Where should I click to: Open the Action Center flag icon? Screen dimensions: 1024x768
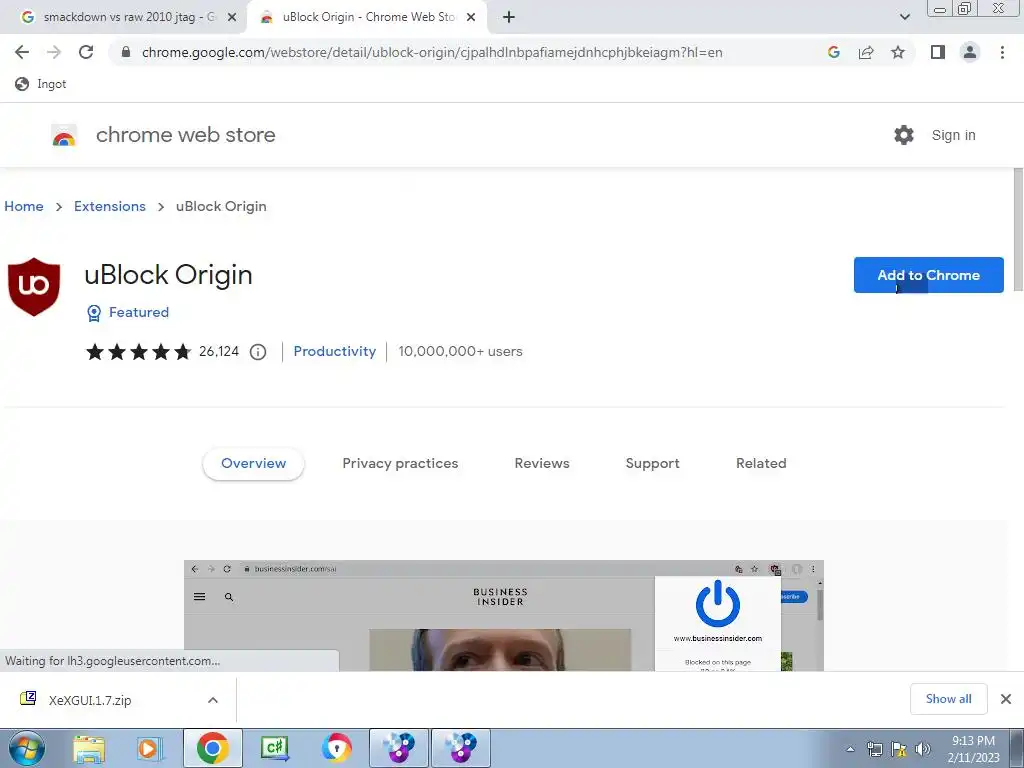coord(899,749)
